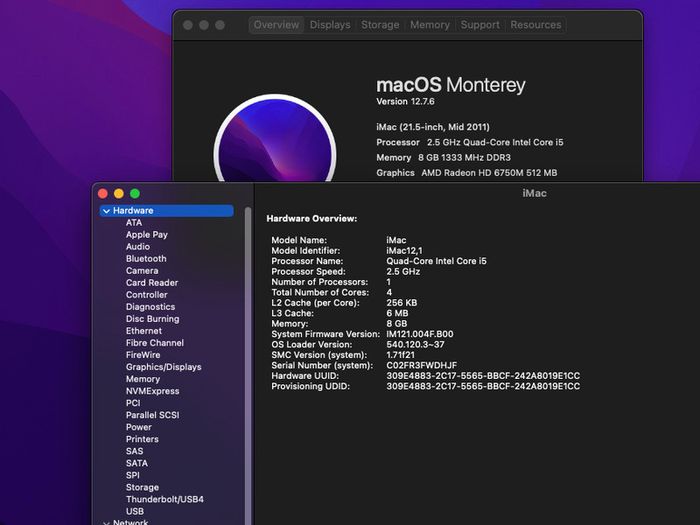Select Storage in the System Information sidebar
The width and height of the screenshot is (700, 525).
pyautogui.click(x=142, y=488)
